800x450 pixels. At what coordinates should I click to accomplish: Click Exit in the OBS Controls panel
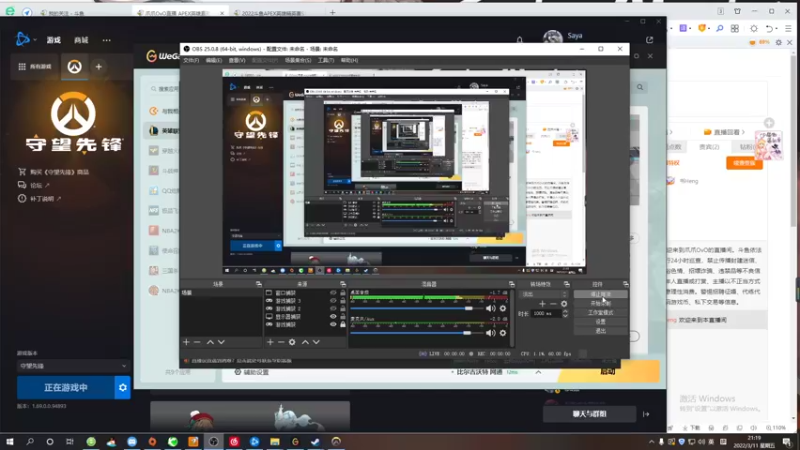[x=600, y=331]
